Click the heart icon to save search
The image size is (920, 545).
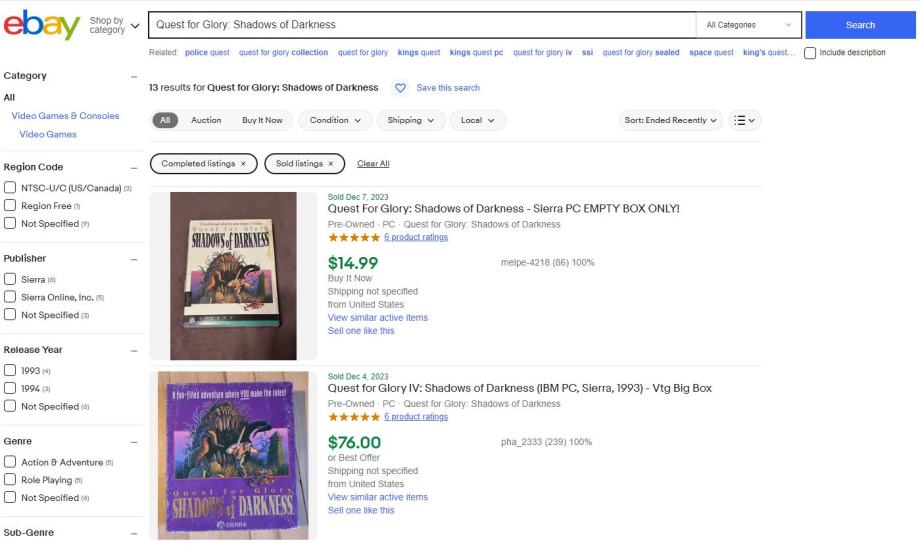400,88
